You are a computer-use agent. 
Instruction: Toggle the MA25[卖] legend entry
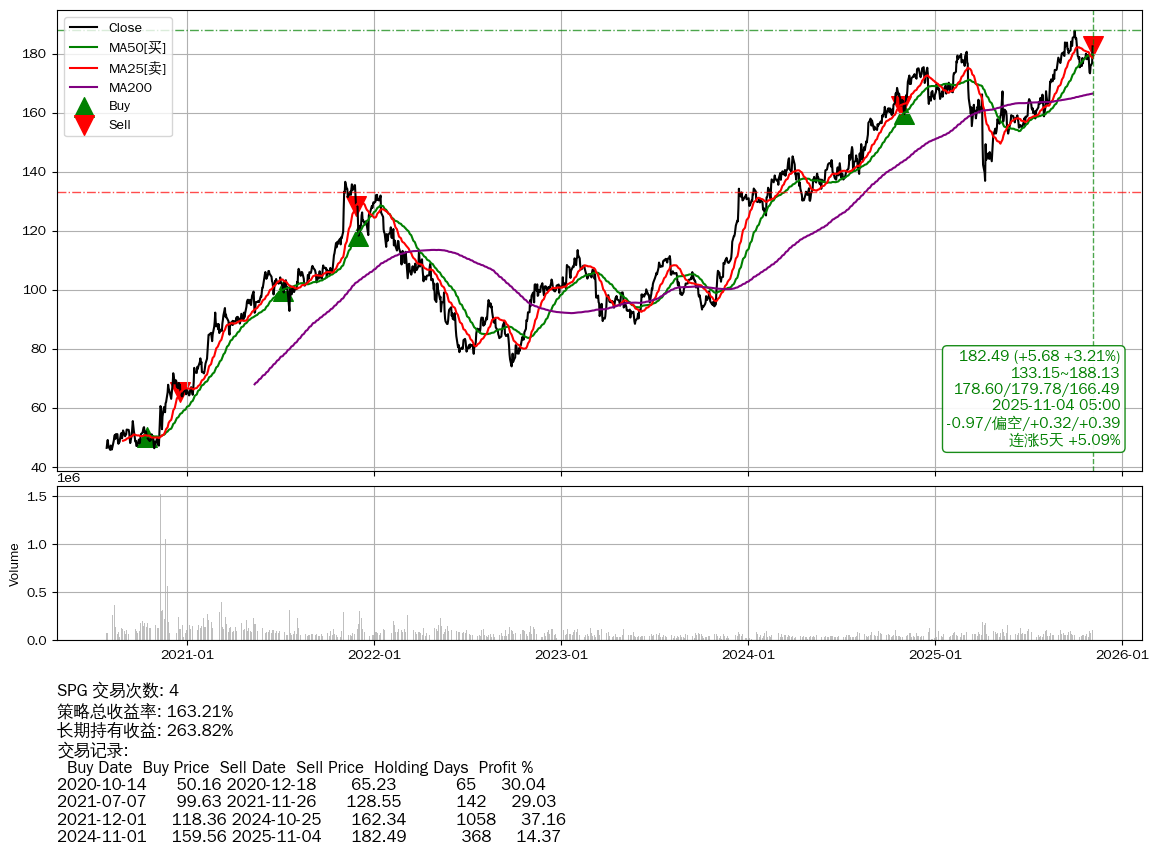(x=137, y=68)
